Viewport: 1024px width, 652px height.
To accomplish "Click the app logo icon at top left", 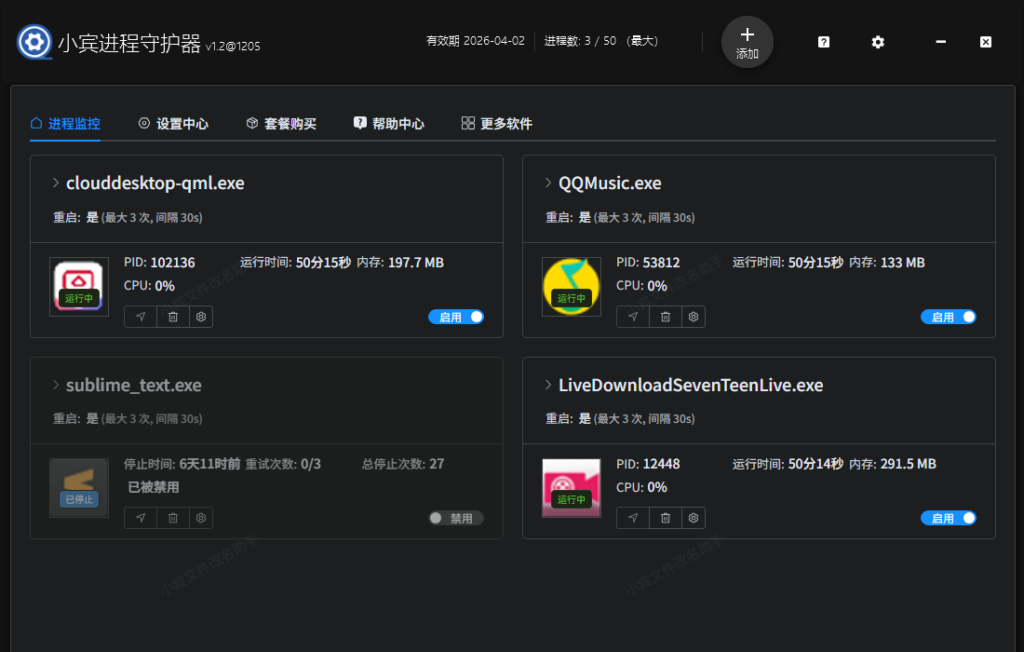I will click(x=33, y=42).
